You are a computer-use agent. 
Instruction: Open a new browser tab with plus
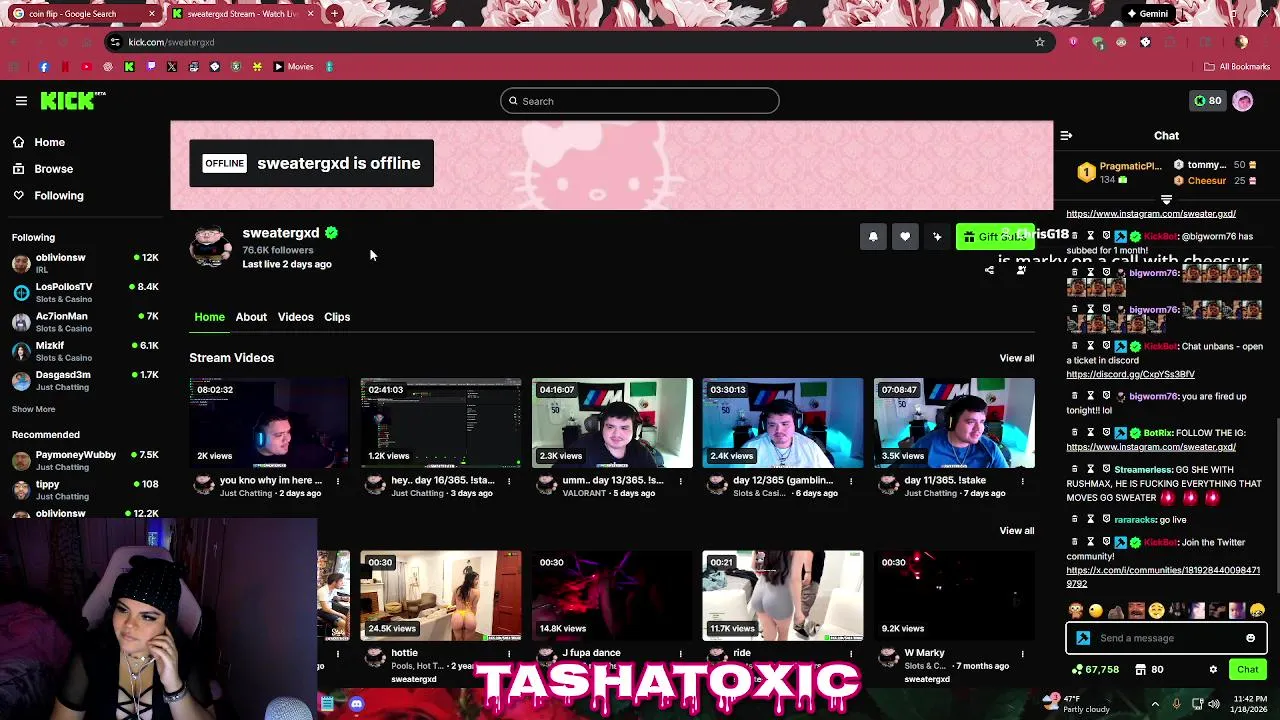tap(334, 14)
